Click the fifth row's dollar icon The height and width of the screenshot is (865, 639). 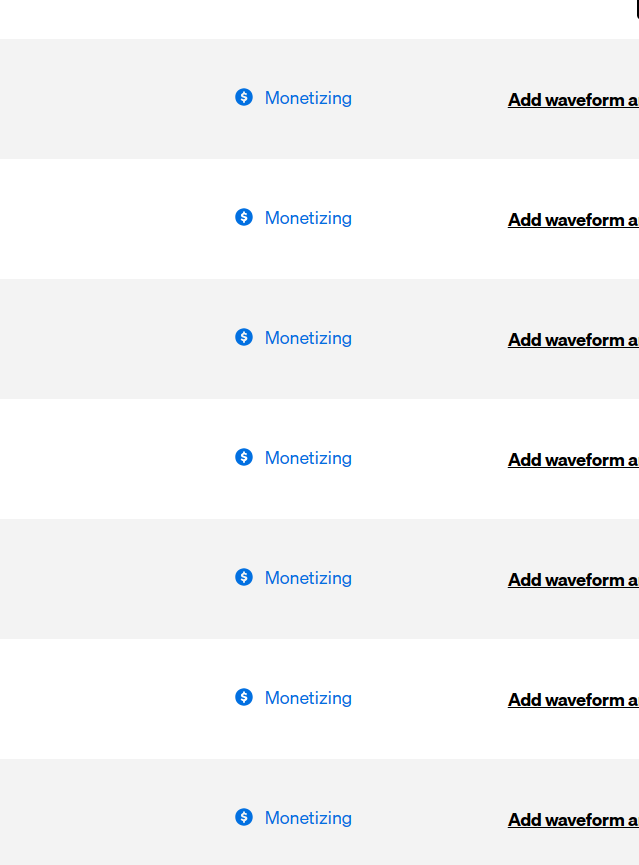pos(244,577)
